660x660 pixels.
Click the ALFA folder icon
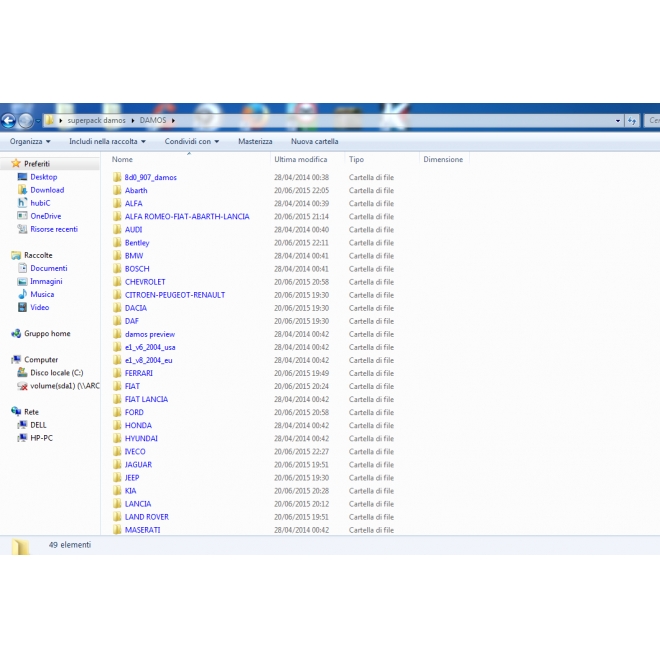pos(117,203)
